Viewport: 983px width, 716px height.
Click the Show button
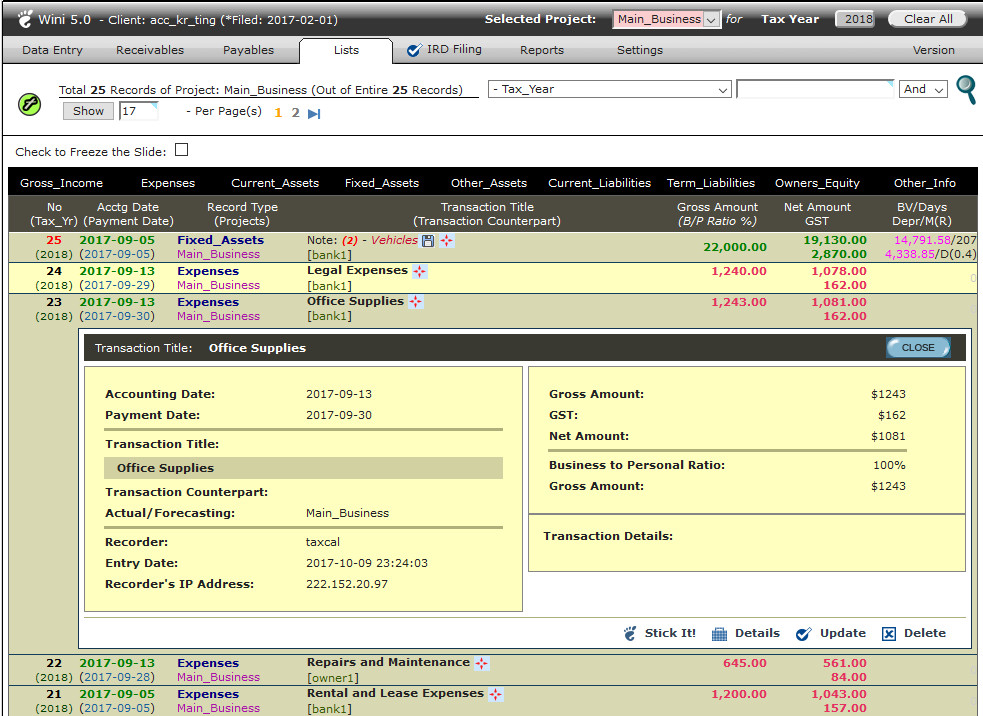(x=88, y=111)
